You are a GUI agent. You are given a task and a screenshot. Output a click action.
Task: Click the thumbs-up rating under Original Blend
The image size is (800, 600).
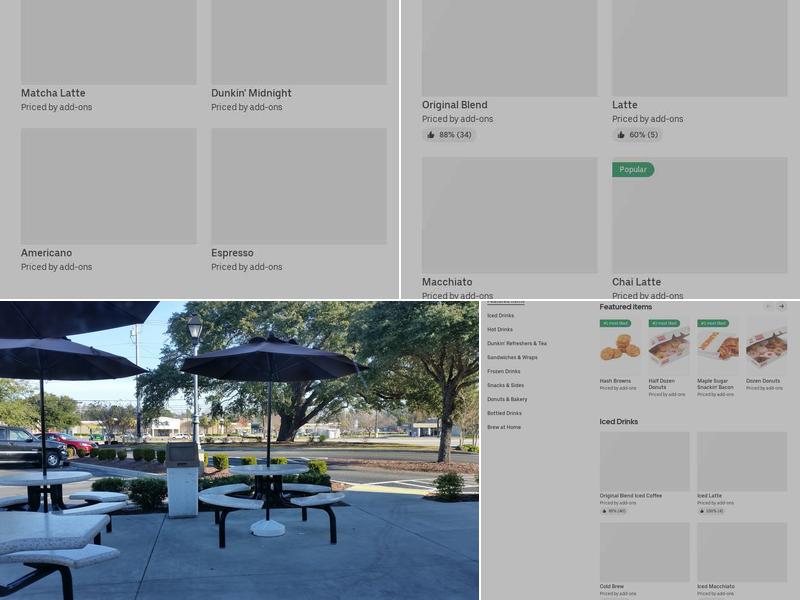(449, 135)
